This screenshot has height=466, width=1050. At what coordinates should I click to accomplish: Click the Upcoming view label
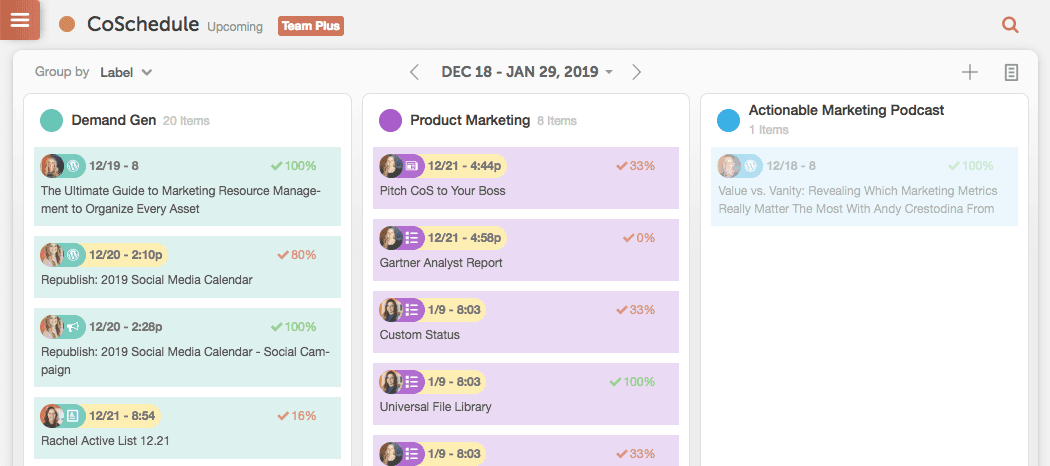235,27
